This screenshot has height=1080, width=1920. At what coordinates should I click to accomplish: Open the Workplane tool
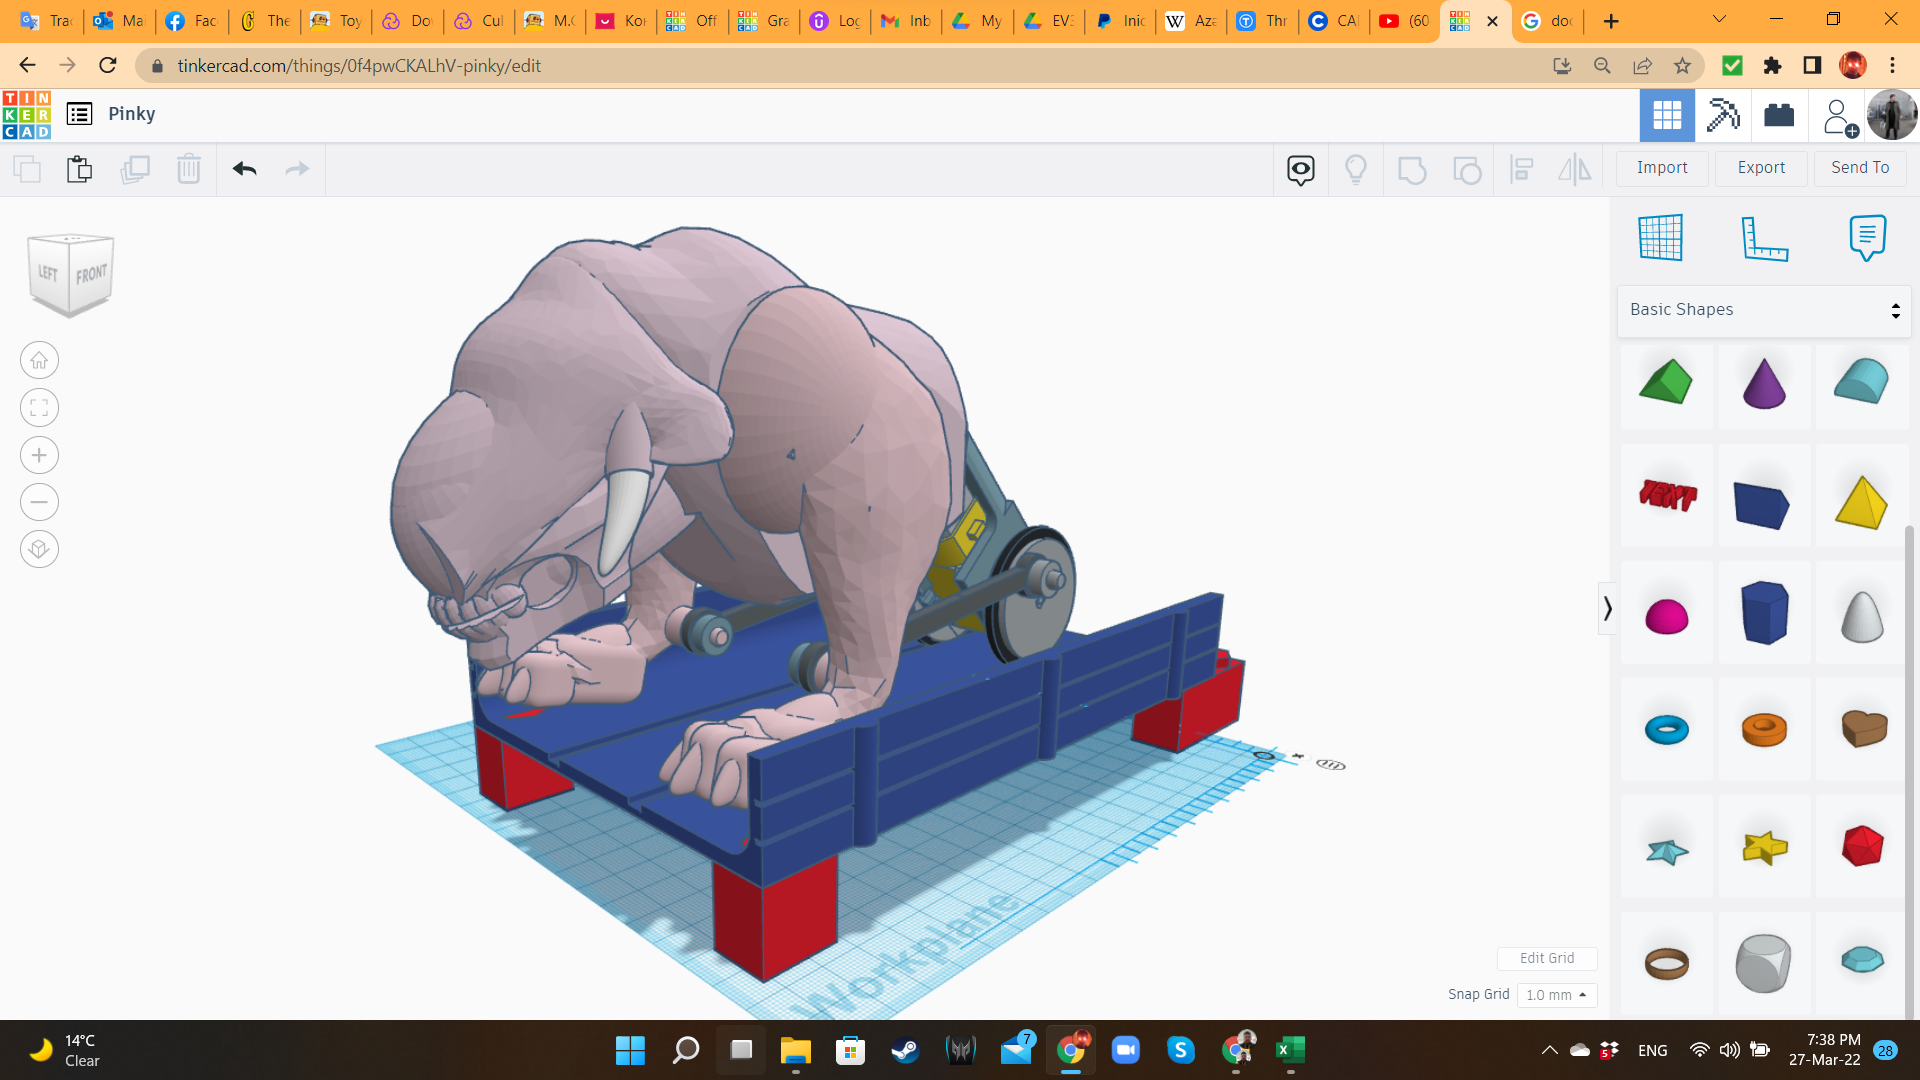pos(1661,238)
